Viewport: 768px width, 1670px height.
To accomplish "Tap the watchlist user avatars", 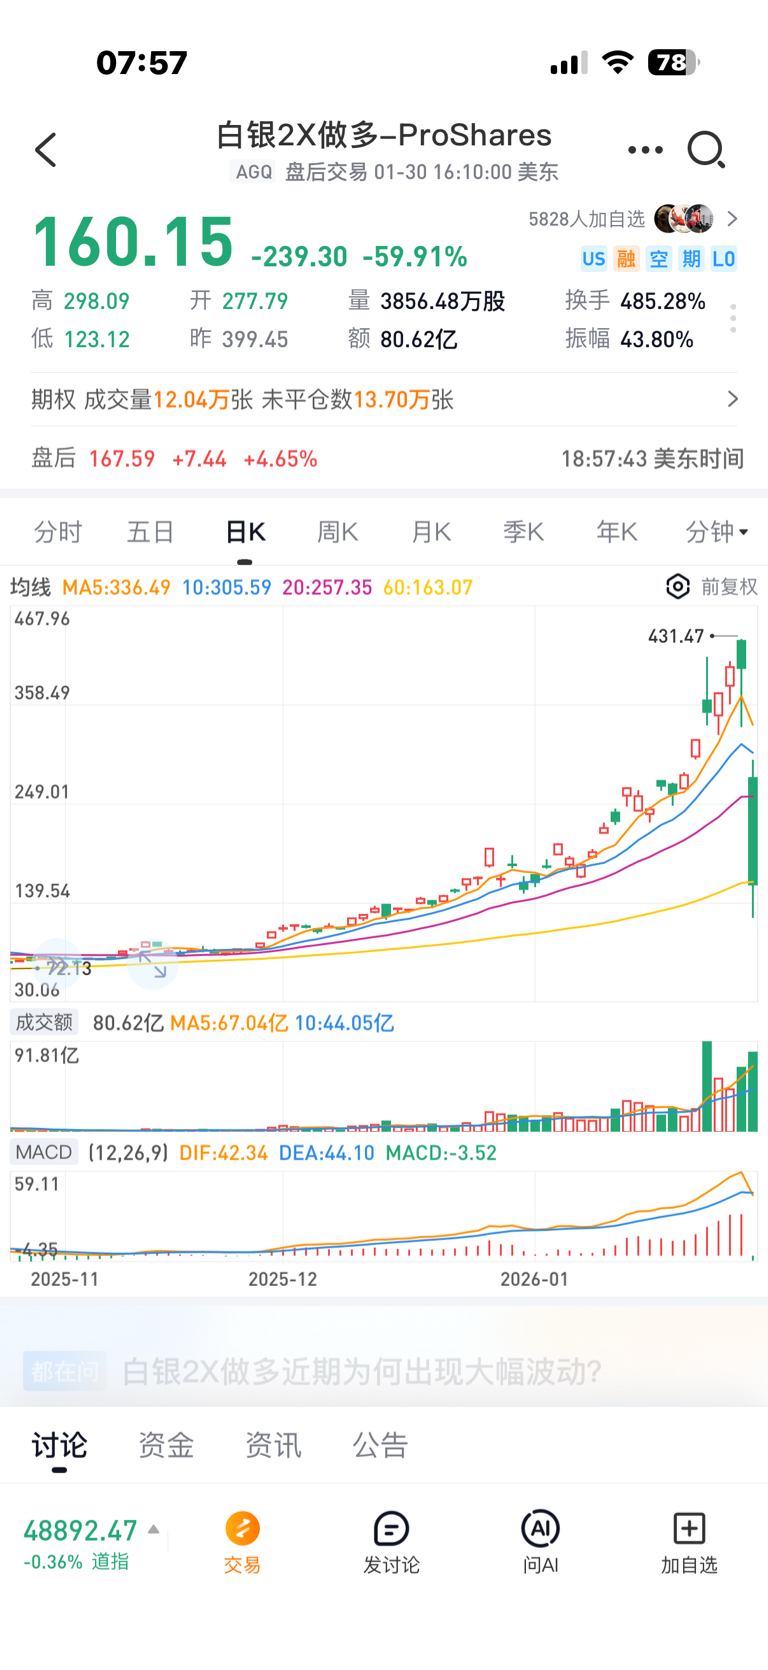I will pos(684,218).
